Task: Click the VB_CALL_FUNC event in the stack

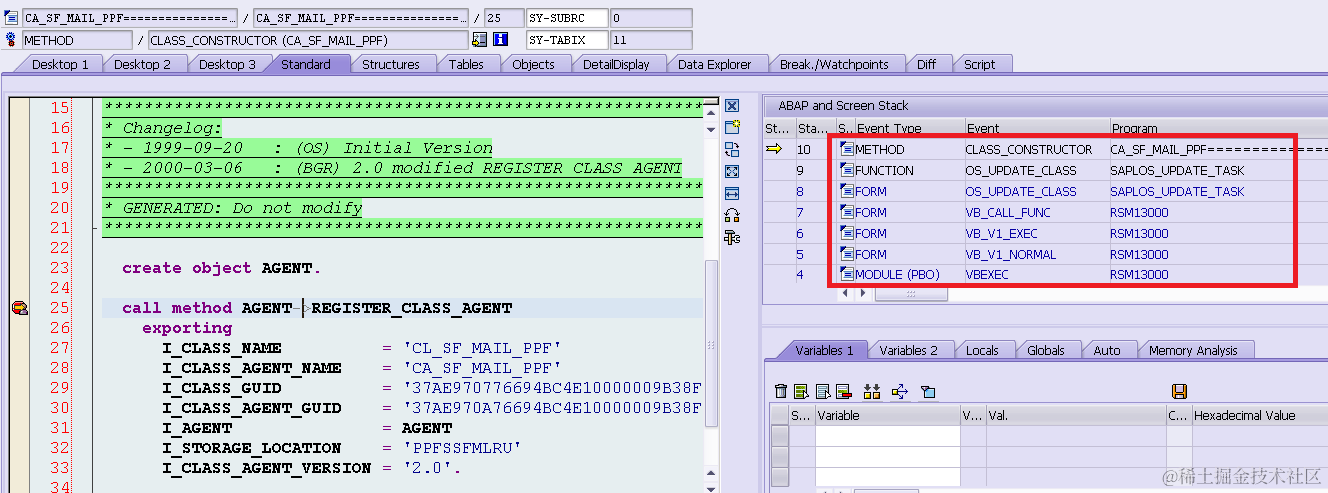Action: (x=1008, y=212)
